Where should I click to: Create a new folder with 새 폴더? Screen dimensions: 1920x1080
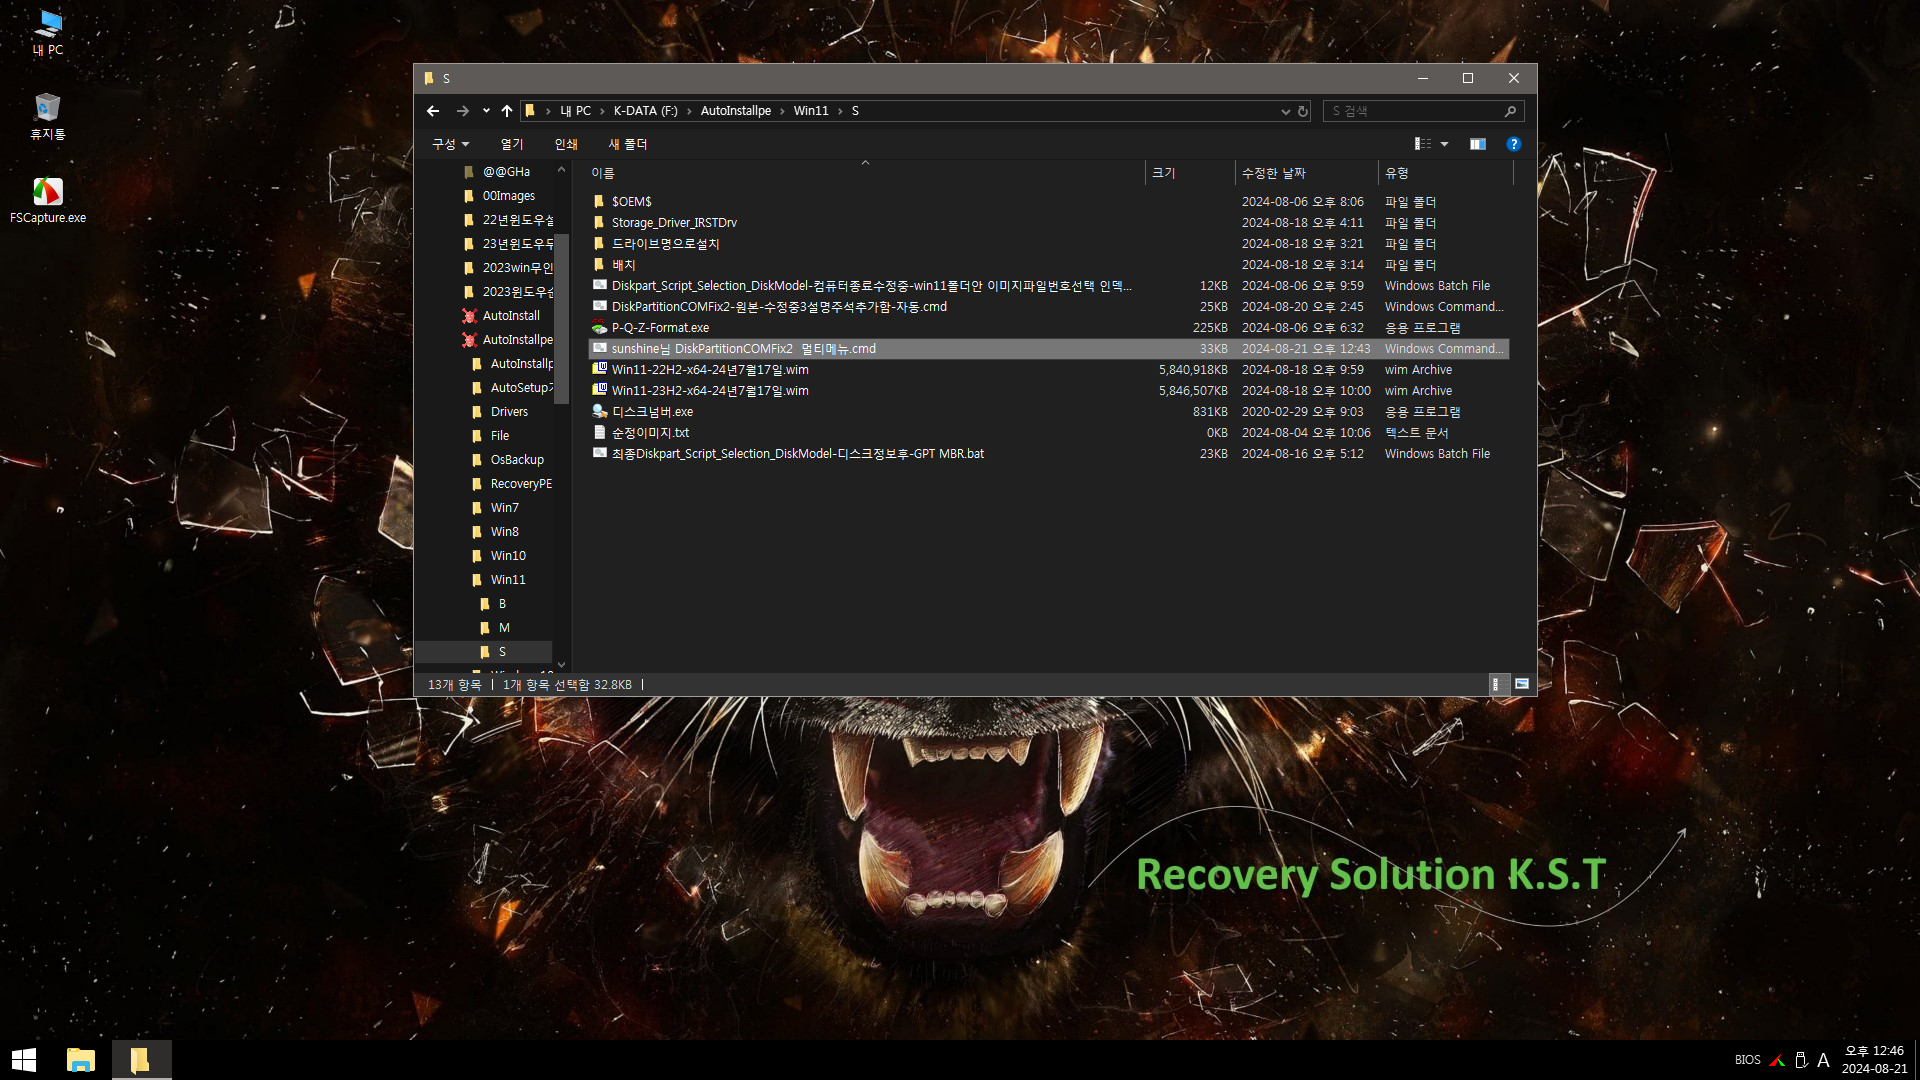coord(628,144)
